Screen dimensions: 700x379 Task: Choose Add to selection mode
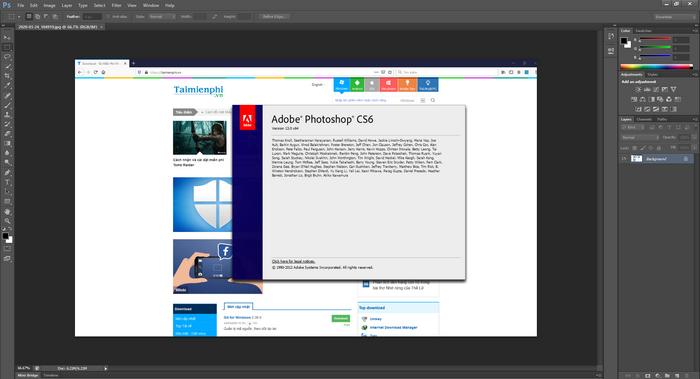(38, 17)
